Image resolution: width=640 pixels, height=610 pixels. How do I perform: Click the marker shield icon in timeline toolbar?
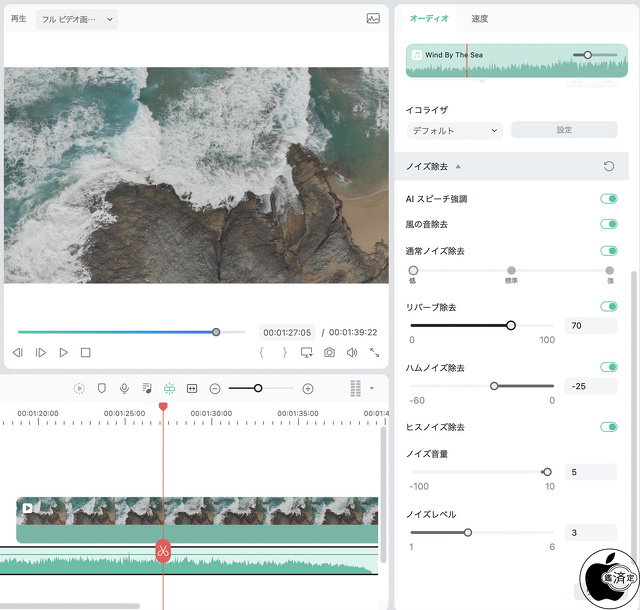point(102,388)
